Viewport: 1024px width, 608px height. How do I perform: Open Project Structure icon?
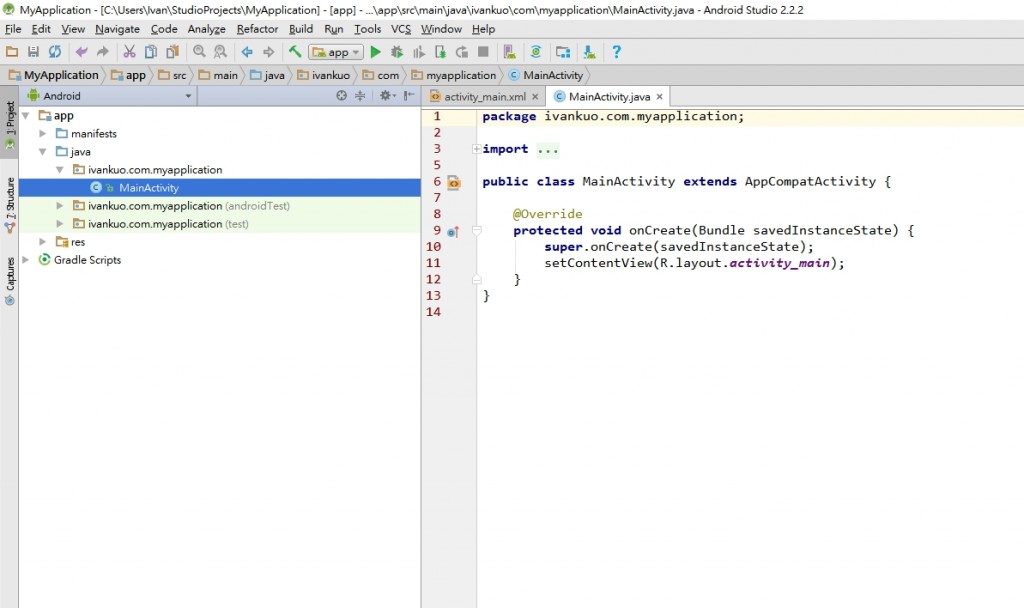tap(563, 52)
